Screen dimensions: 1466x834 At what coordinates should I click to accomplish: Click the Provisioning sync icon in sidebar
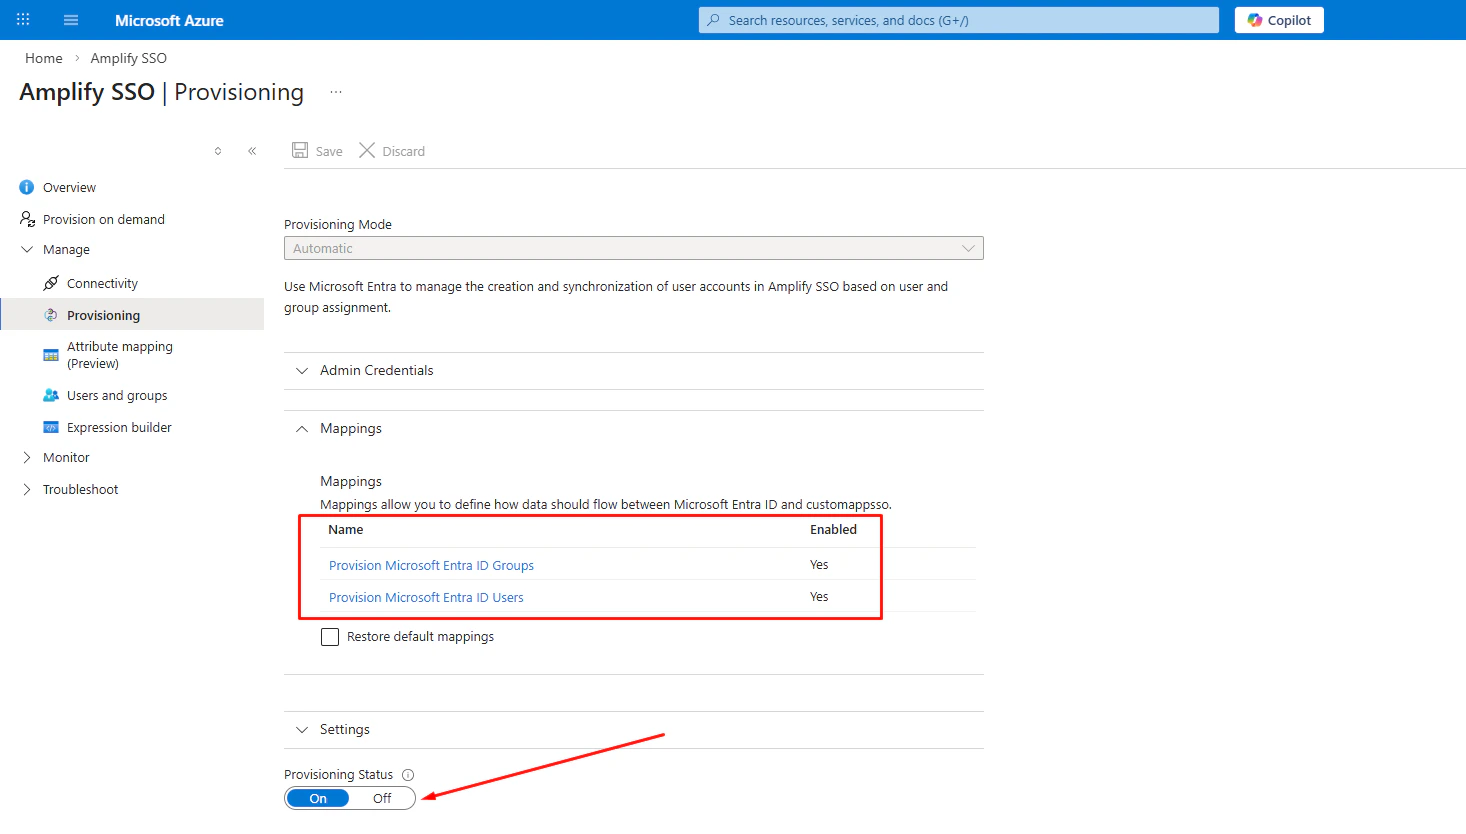(51, 315)
